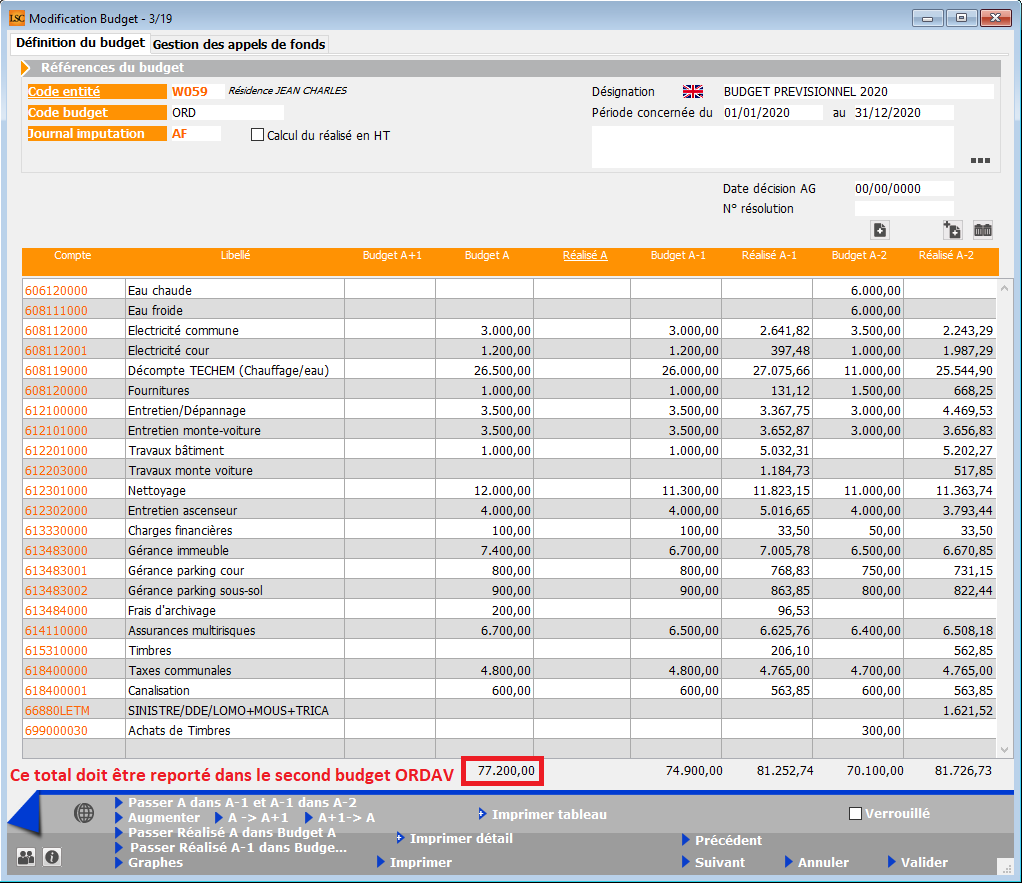
Task: Click the single add-document icon
Action: pos(880,230)
